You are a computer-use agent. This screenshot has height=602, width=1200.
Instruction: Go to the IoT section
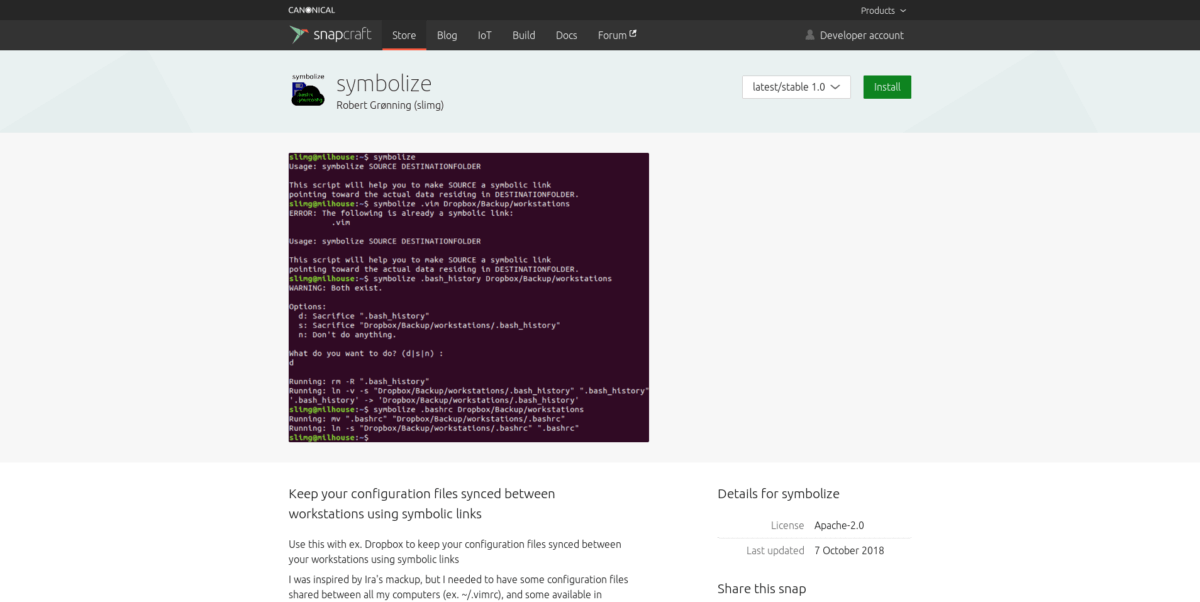pos(484,35)
